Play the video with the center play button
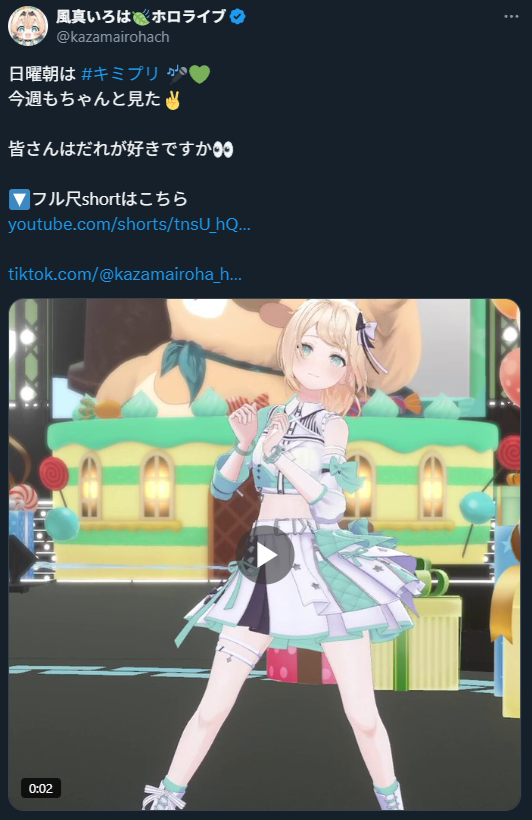The width and height of the screenshot is (532, 820). (x=265, y=555)
